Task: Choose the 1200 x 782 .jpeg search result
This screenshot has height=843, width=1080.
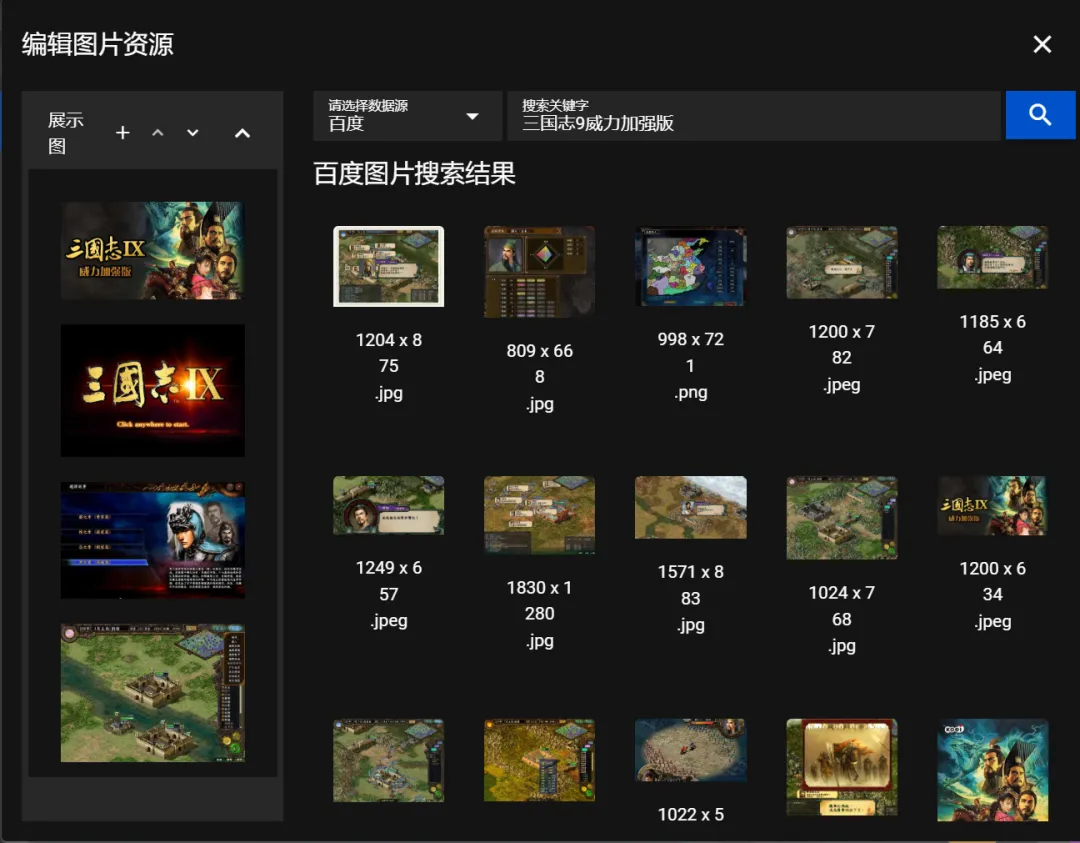Action: click(x=842, y=262)
